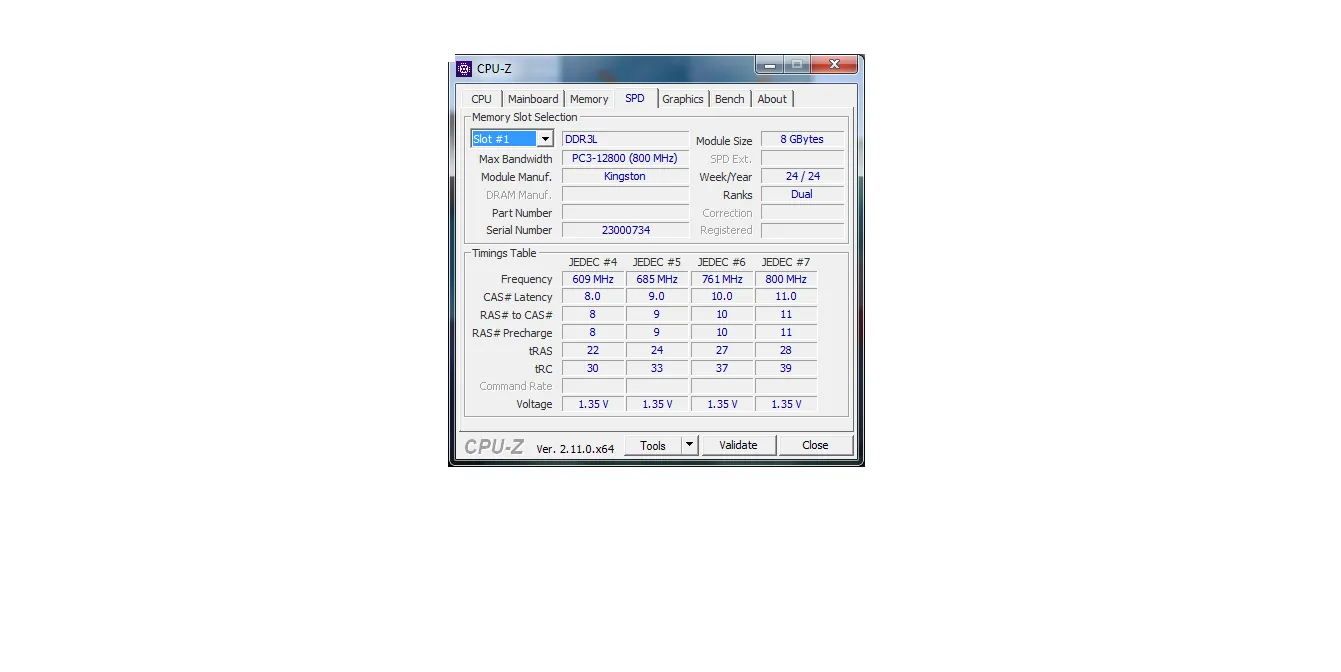Open the Mainboard tab
The image size is (1341, 672).
pyautogui.click(x=533, y=99)
